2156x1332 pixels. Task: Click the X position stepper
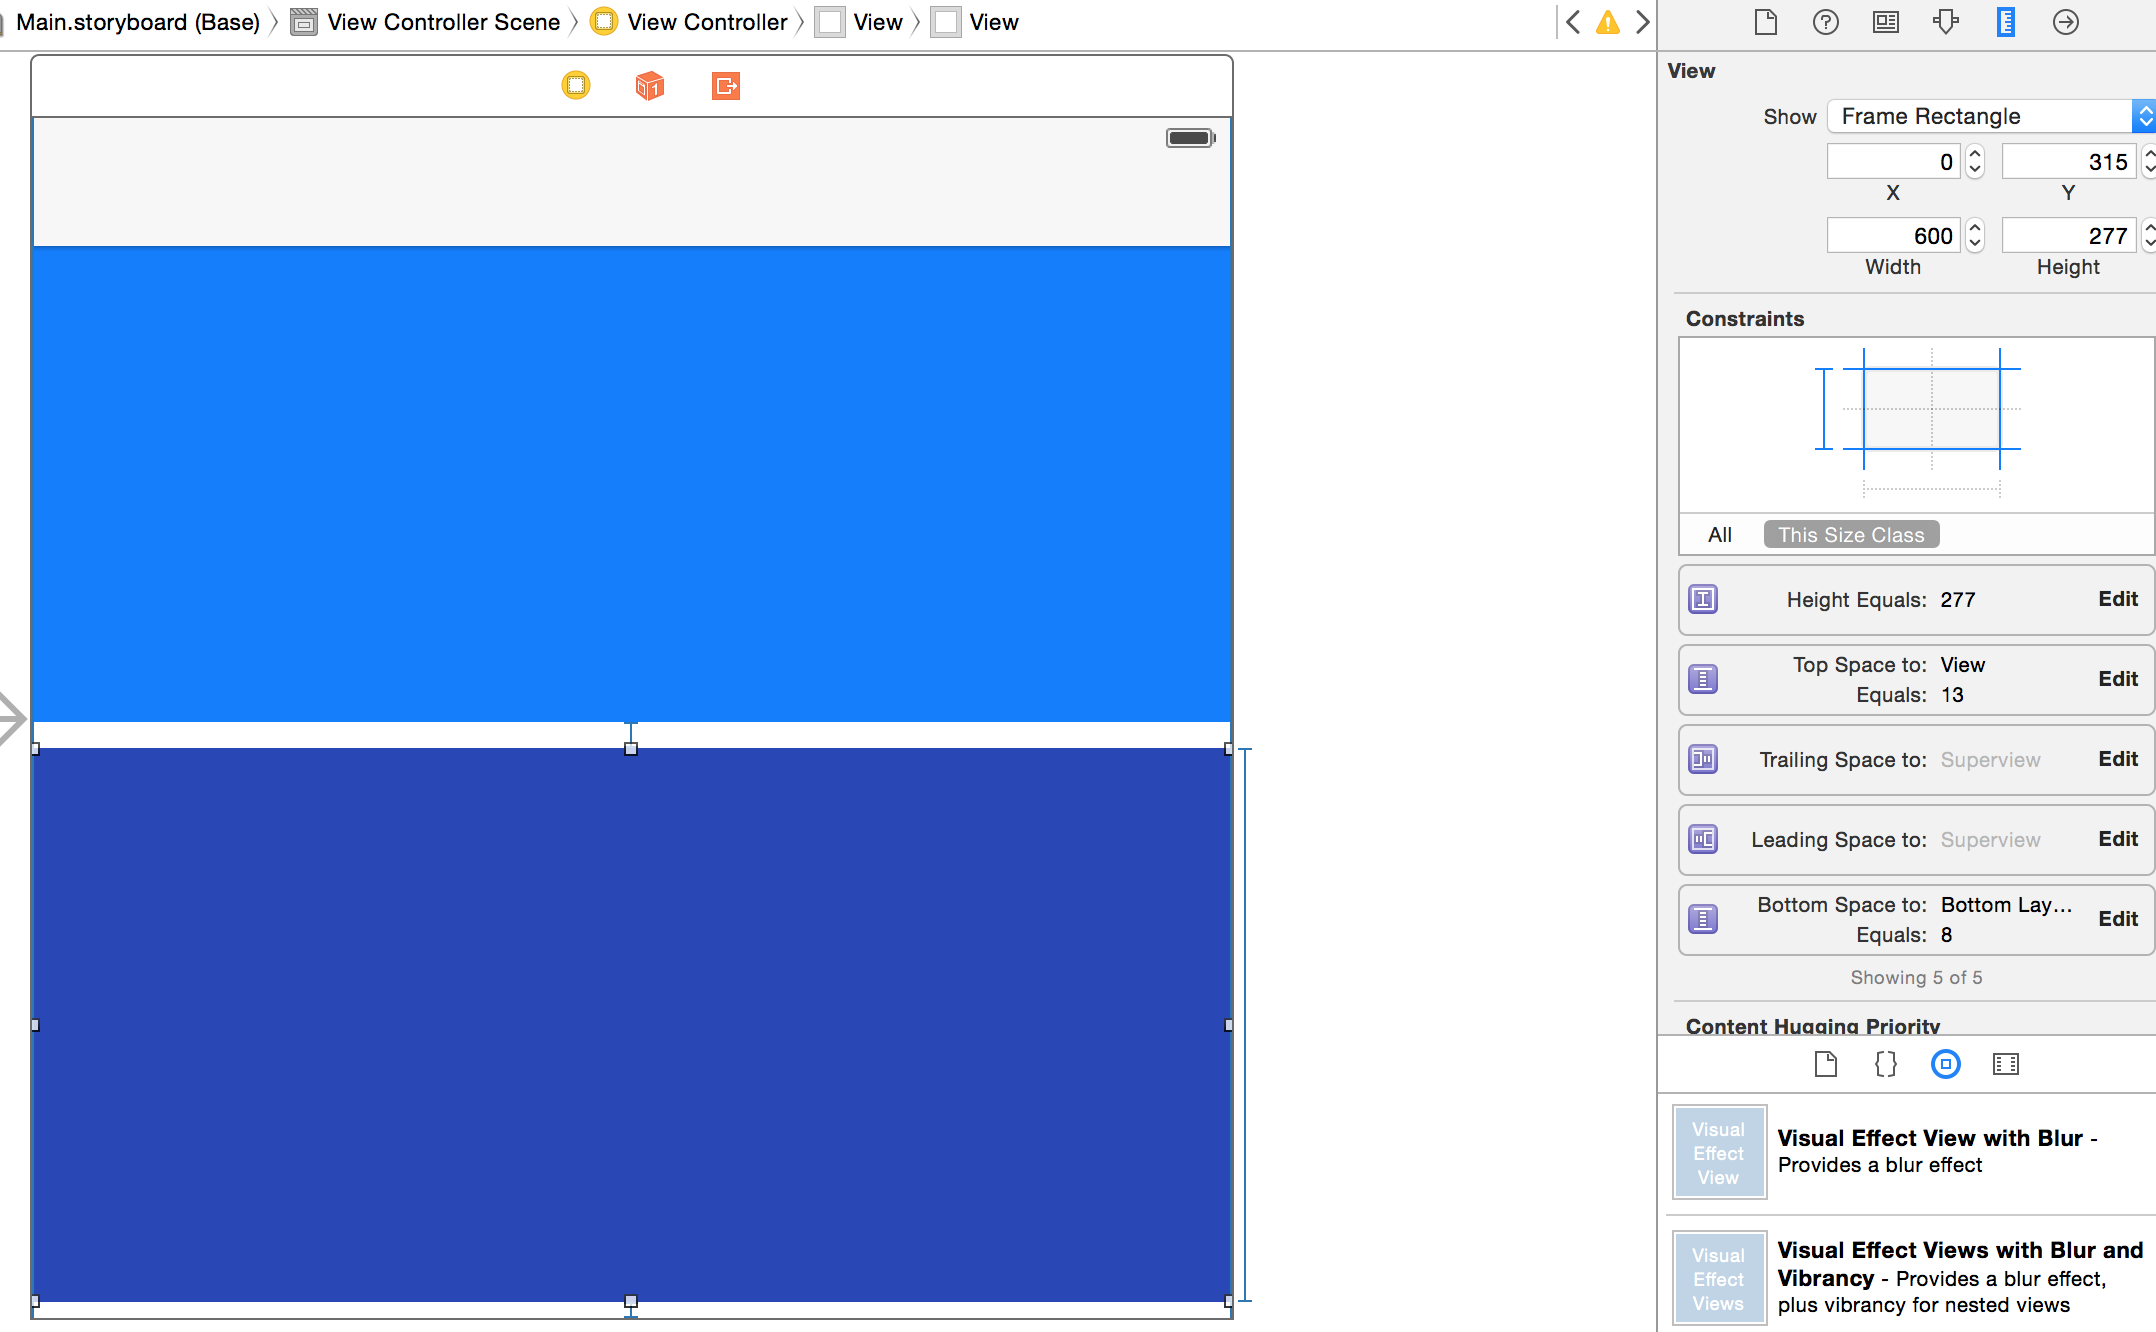click(x=1974, y=162)
